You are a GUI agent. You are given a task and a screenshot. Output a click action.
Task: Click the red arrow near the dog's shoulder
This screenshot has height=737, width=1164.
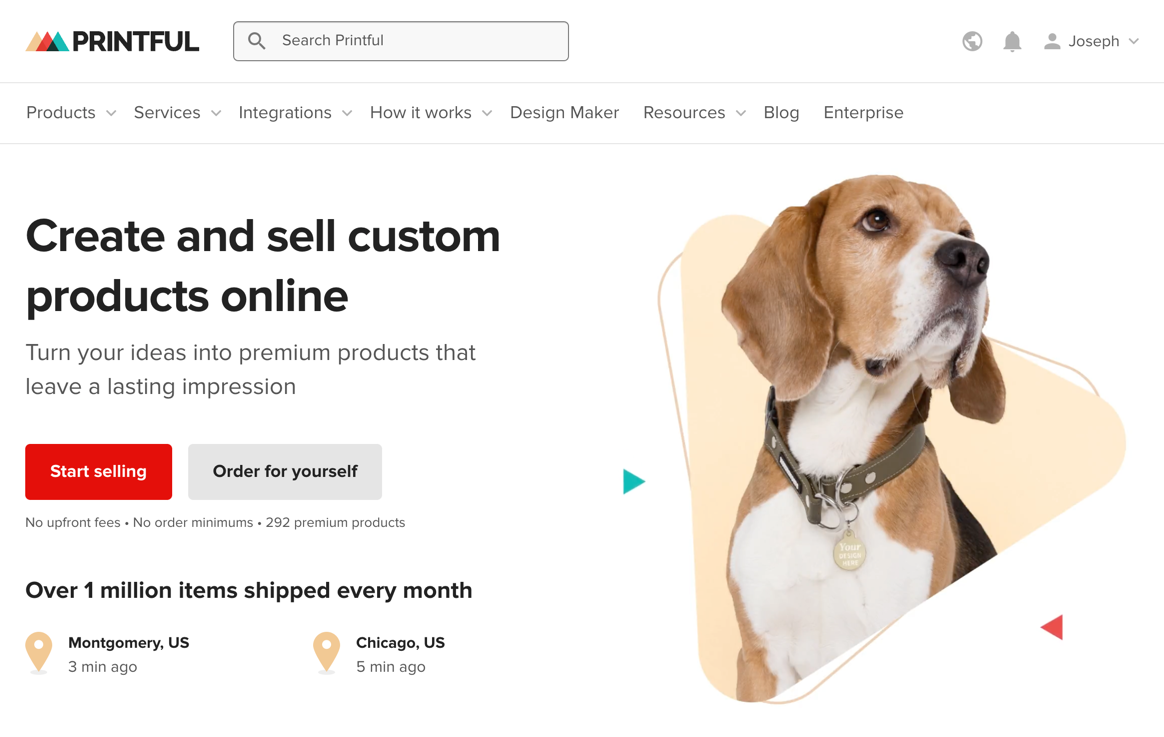[1052, 627]
